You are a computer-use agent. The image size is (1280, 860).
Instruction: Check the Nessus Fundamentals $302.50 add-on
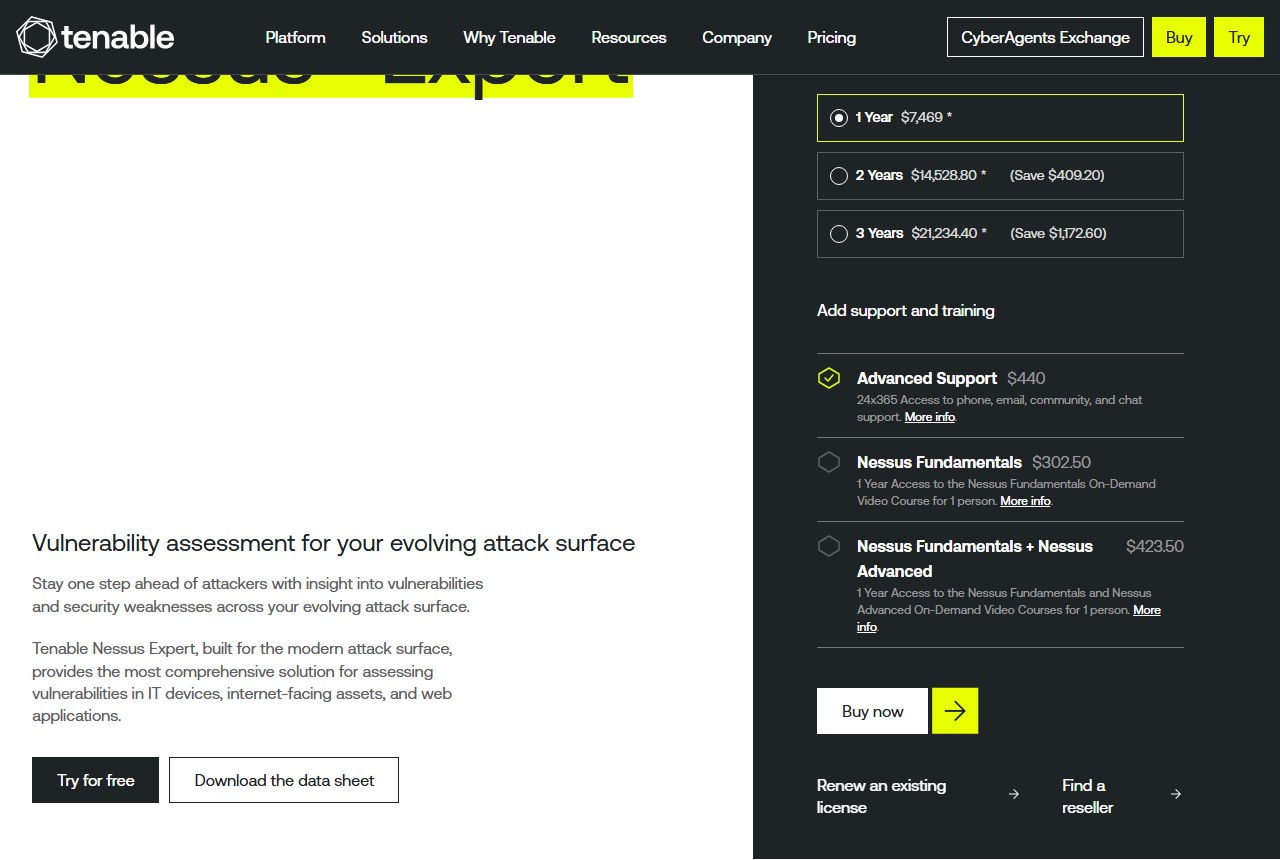pos(829,462)
